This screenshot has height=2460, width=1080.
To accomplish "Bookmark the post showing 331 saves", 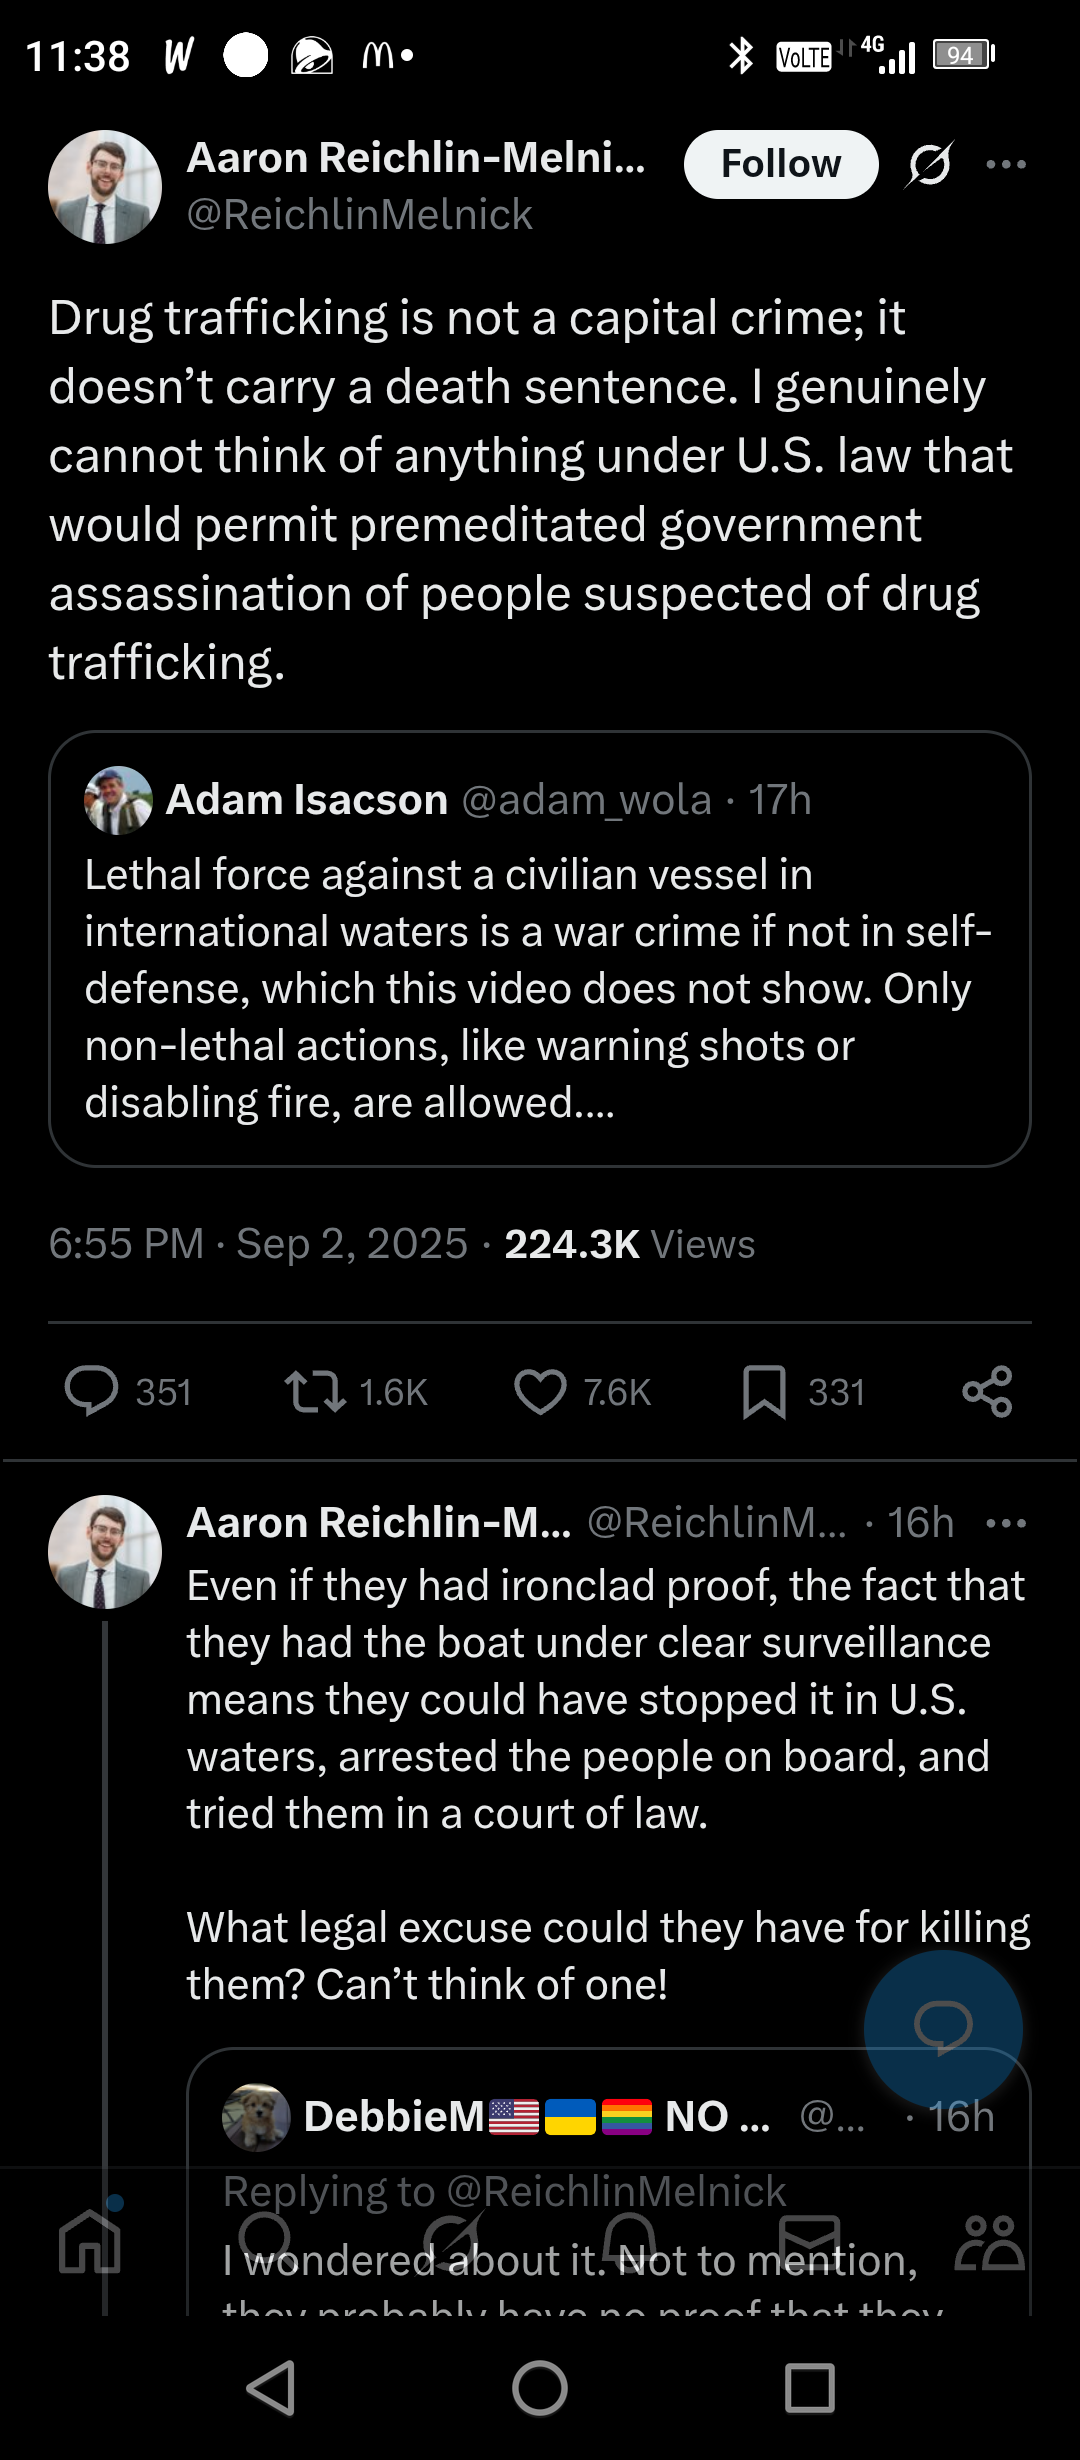I will click(x=765, y=1391).
